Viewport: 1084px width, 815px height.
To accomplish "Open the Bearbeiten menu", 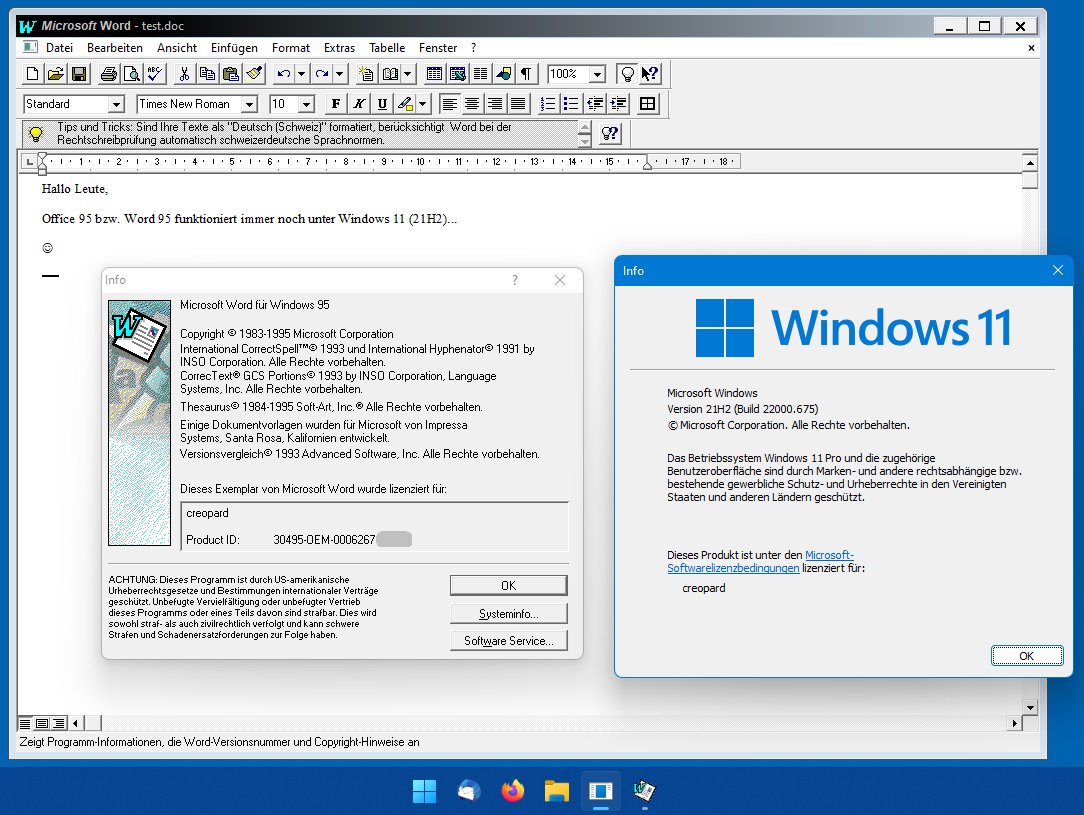I will 115,48.
